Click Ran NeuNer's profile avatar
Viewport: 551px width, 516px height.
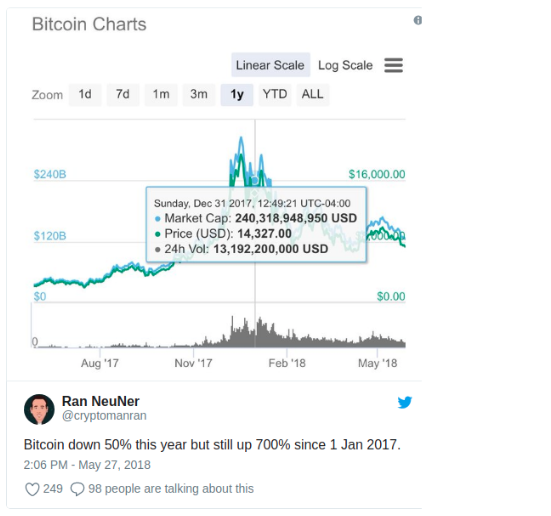coord(39,409)
